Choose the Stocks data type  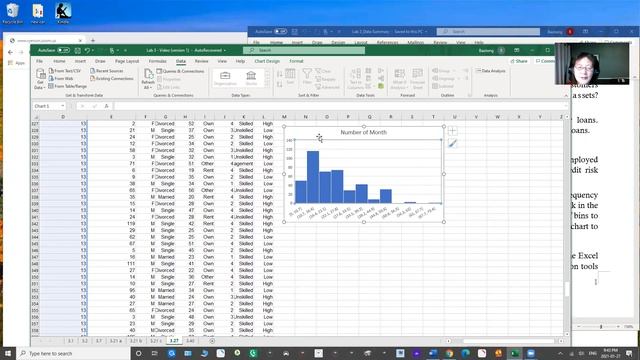tap(251, 78)
